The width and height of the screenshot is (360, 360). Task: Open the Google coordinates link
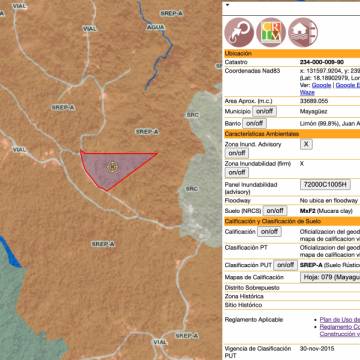[321, 85]
